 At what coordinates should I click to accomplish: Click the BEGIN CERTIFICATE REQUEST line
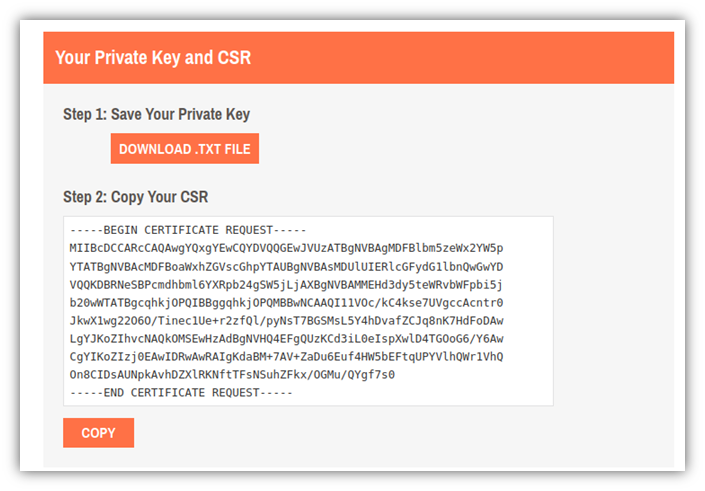pyautogui.click(x=188, y=230)
